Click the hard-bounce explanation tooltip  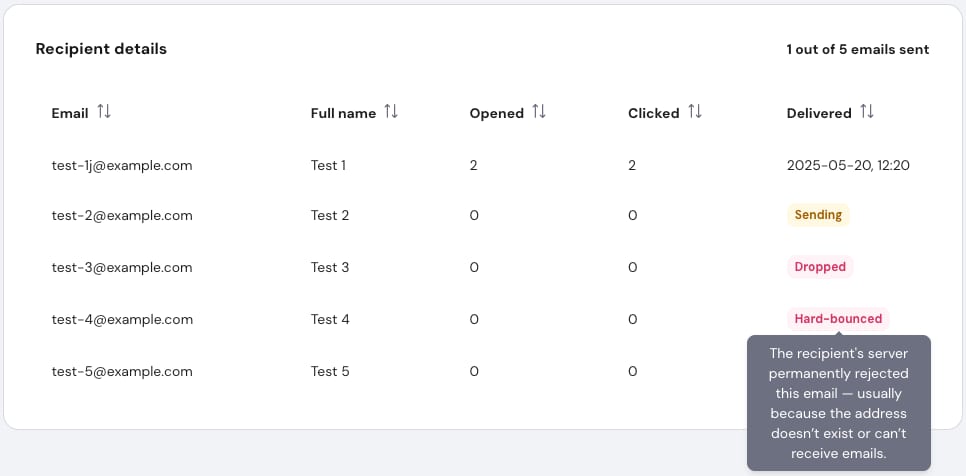839,403
